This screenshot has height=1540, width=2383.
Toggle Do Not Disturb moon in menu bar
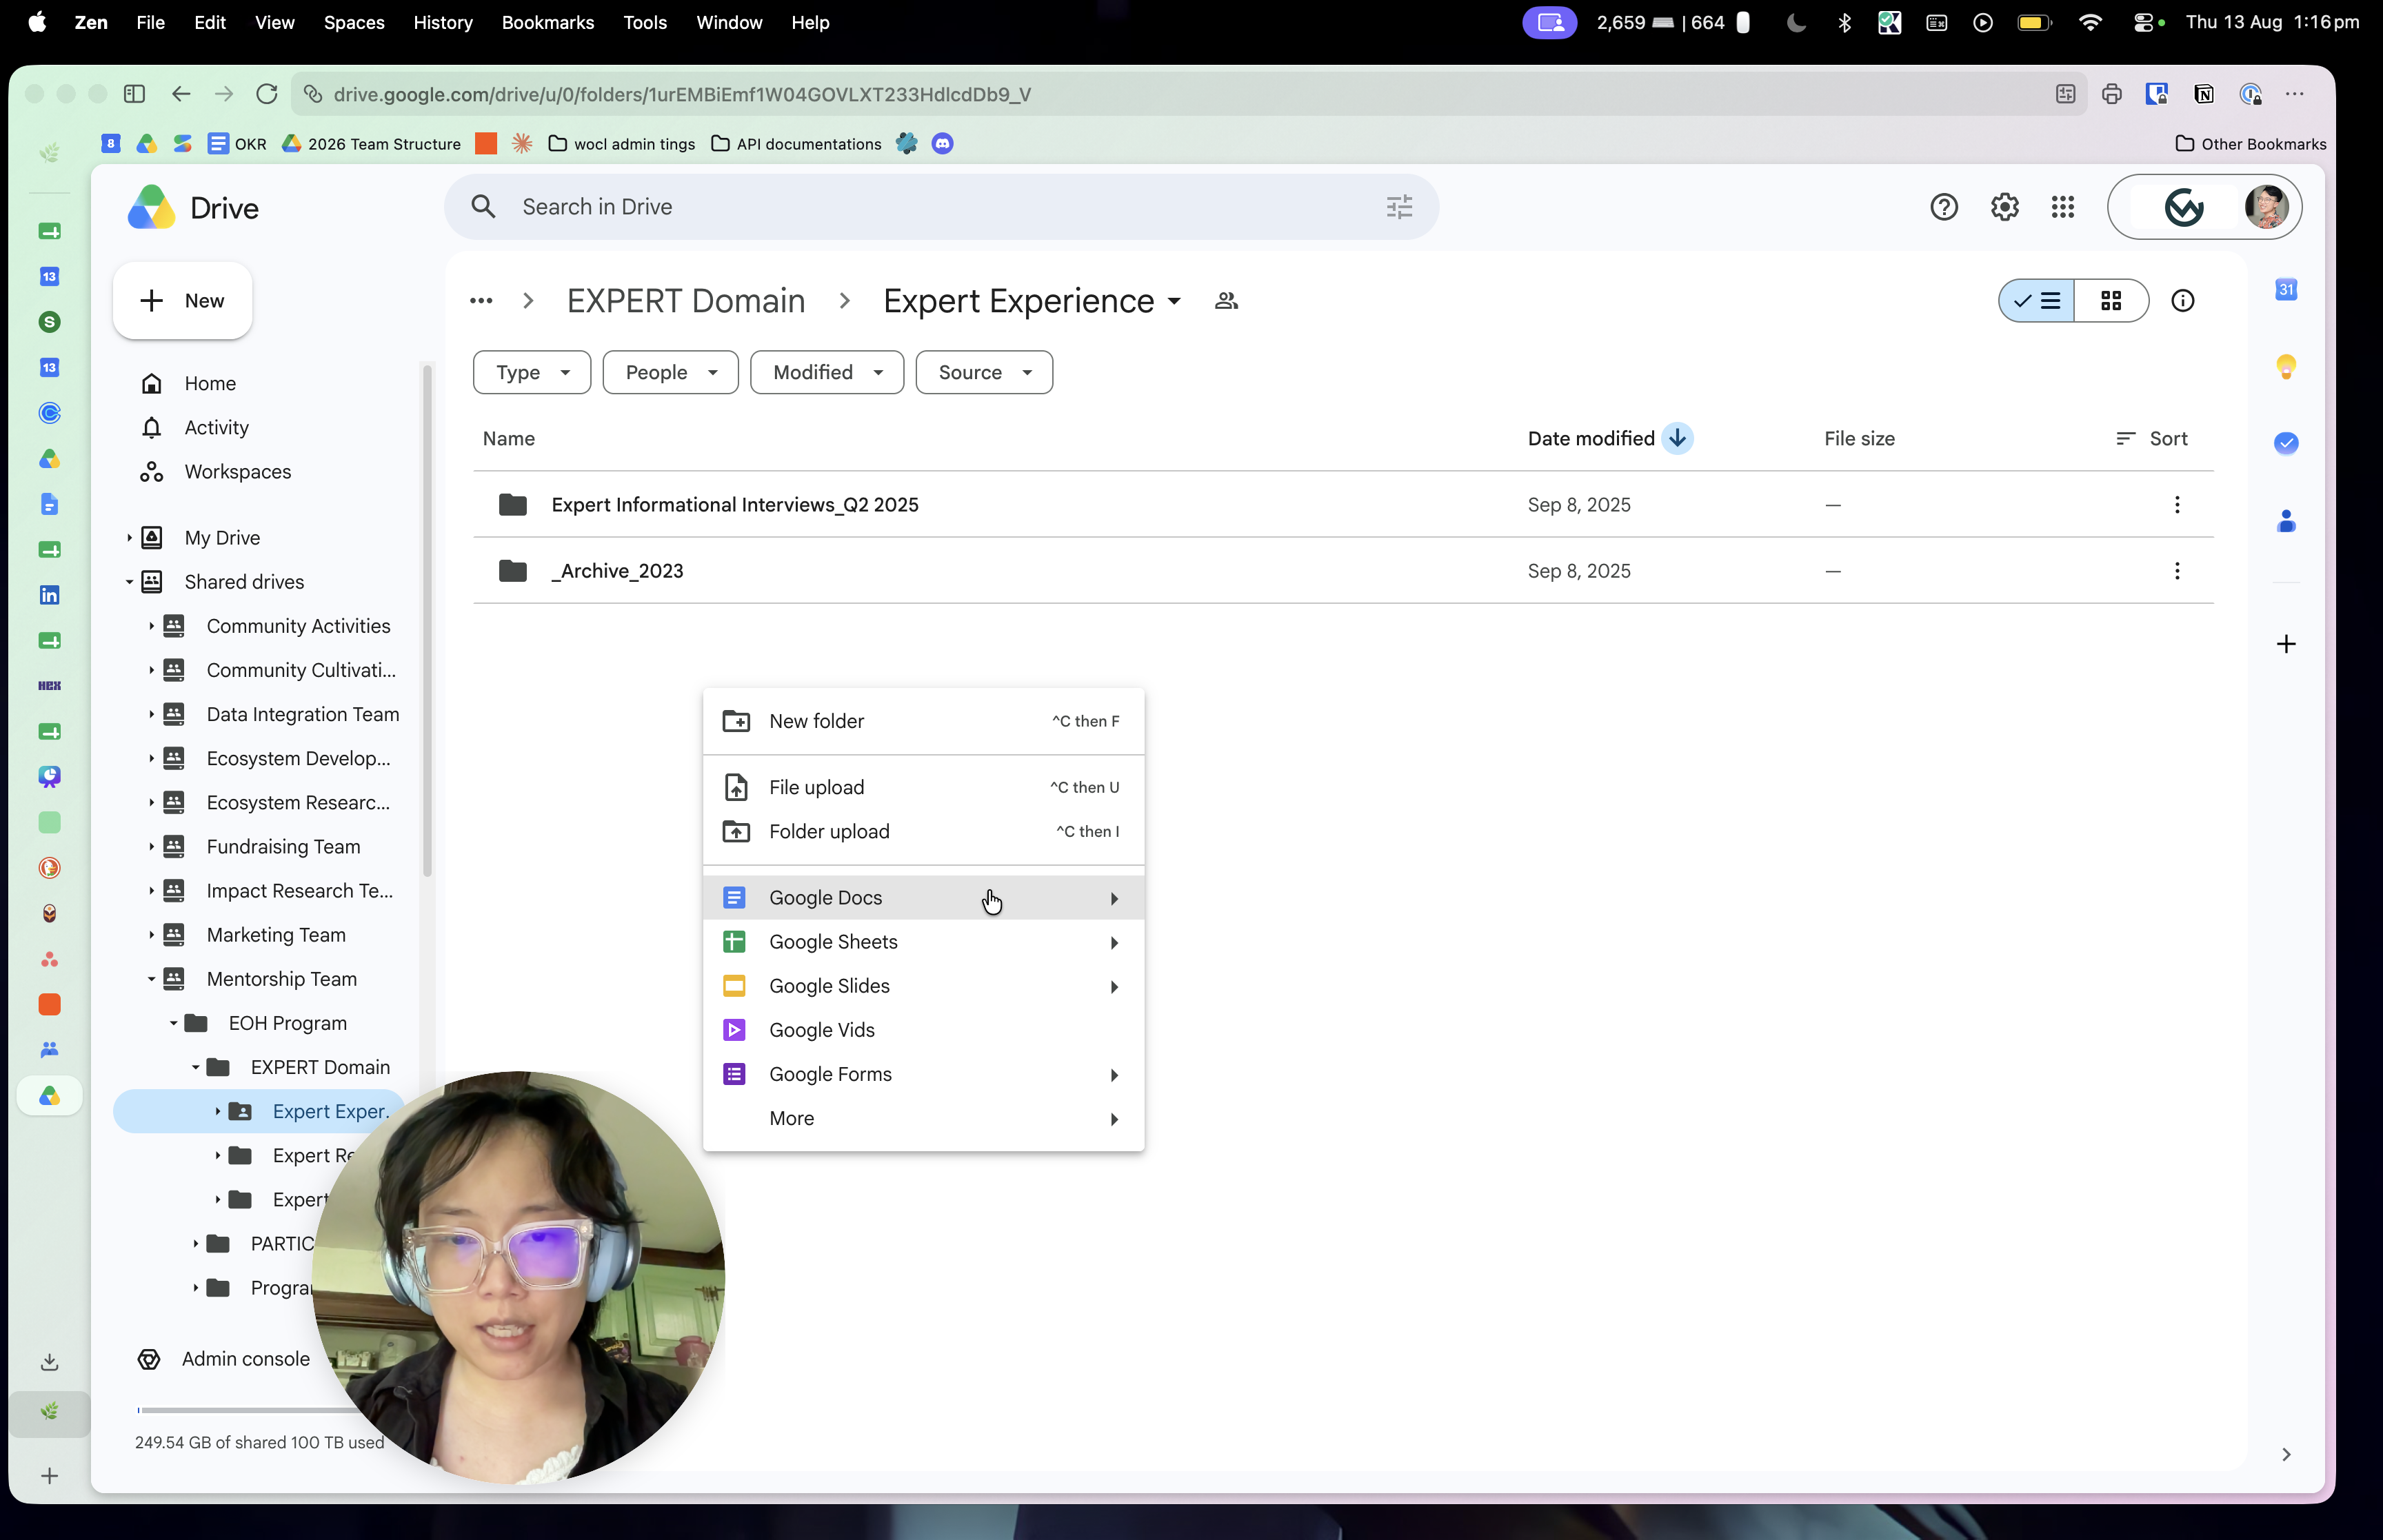tap(1796, 22)
